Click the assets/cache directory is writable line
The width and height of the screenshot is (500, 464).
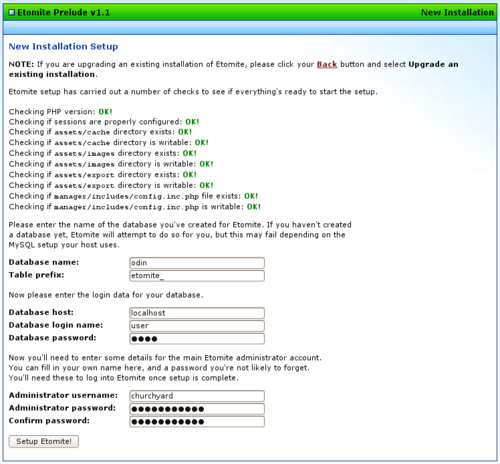[x=108, y=143]
